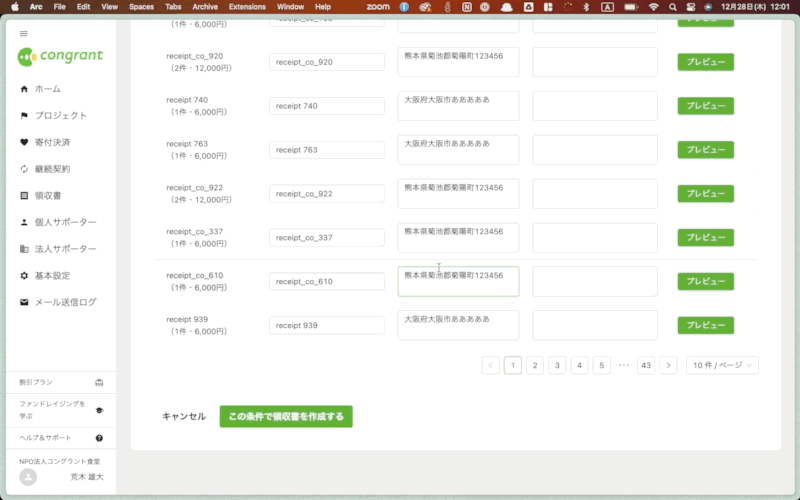
Task: Open the Archive menu in menu bar
Action: (x=205, y=7)
